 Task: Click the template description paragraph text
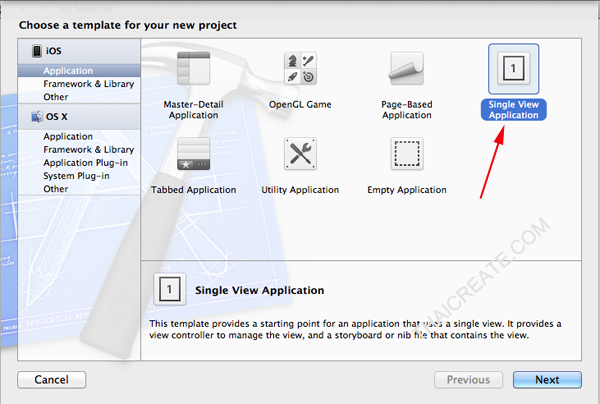(355, 329)
